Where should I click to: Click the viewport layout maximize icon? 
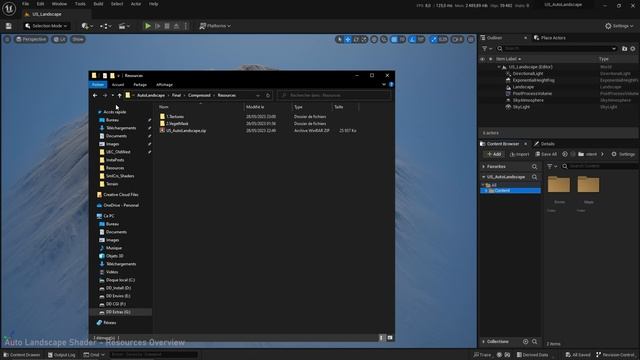click(471, 40)
